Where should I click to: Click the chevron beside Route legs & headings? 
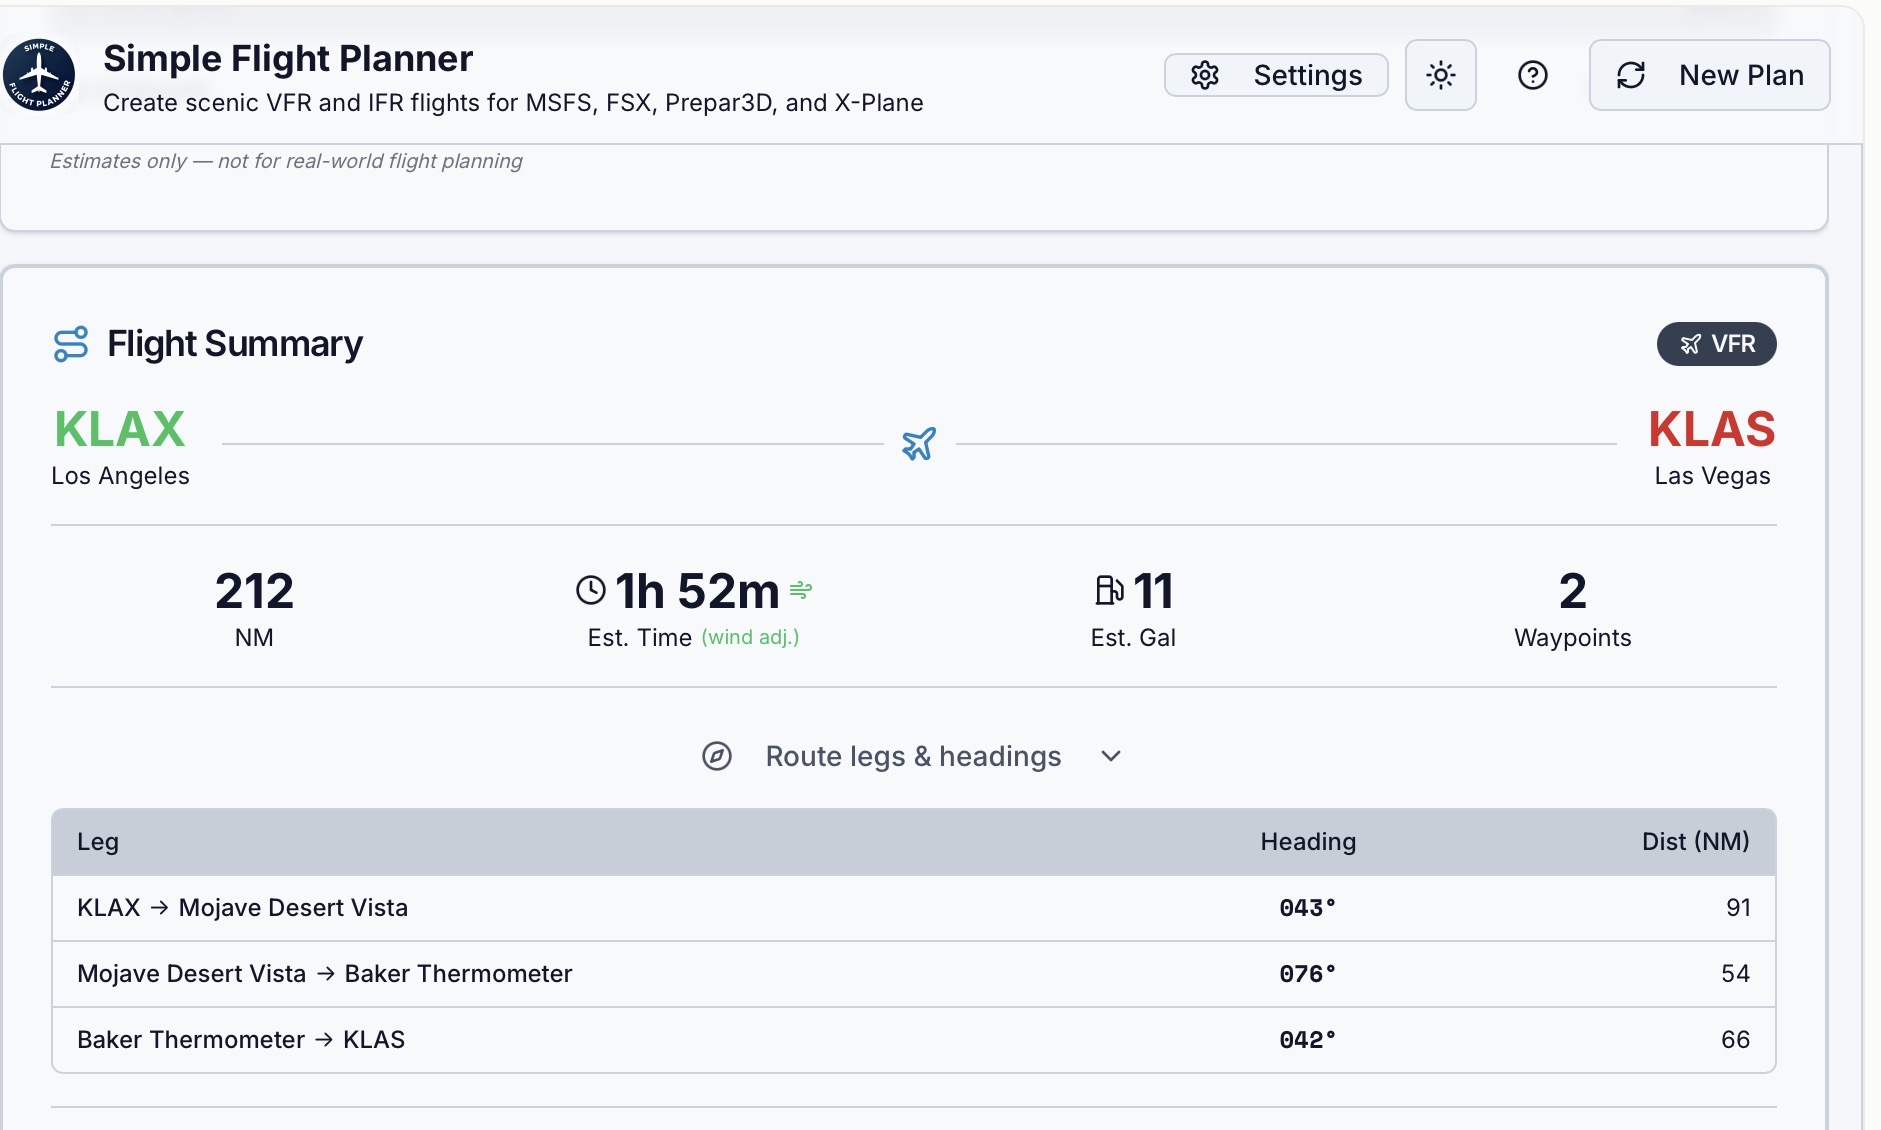(x=1111, y=756)
